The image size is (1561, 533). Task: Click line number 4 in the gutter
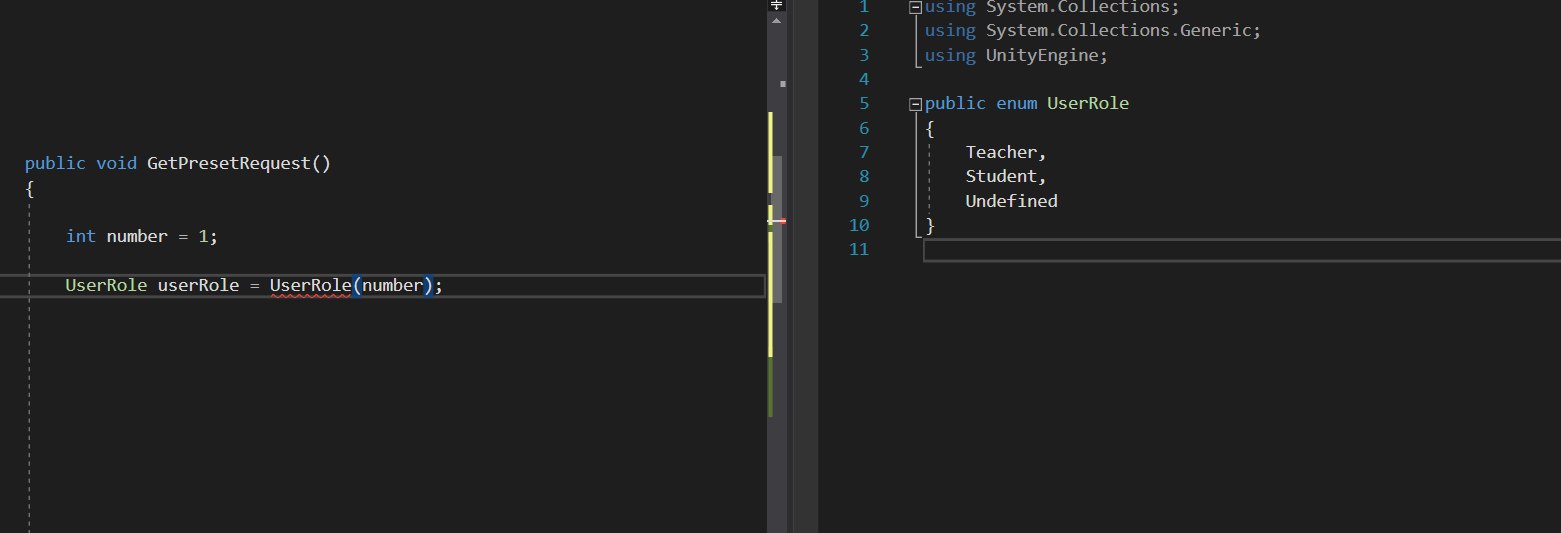864,80
